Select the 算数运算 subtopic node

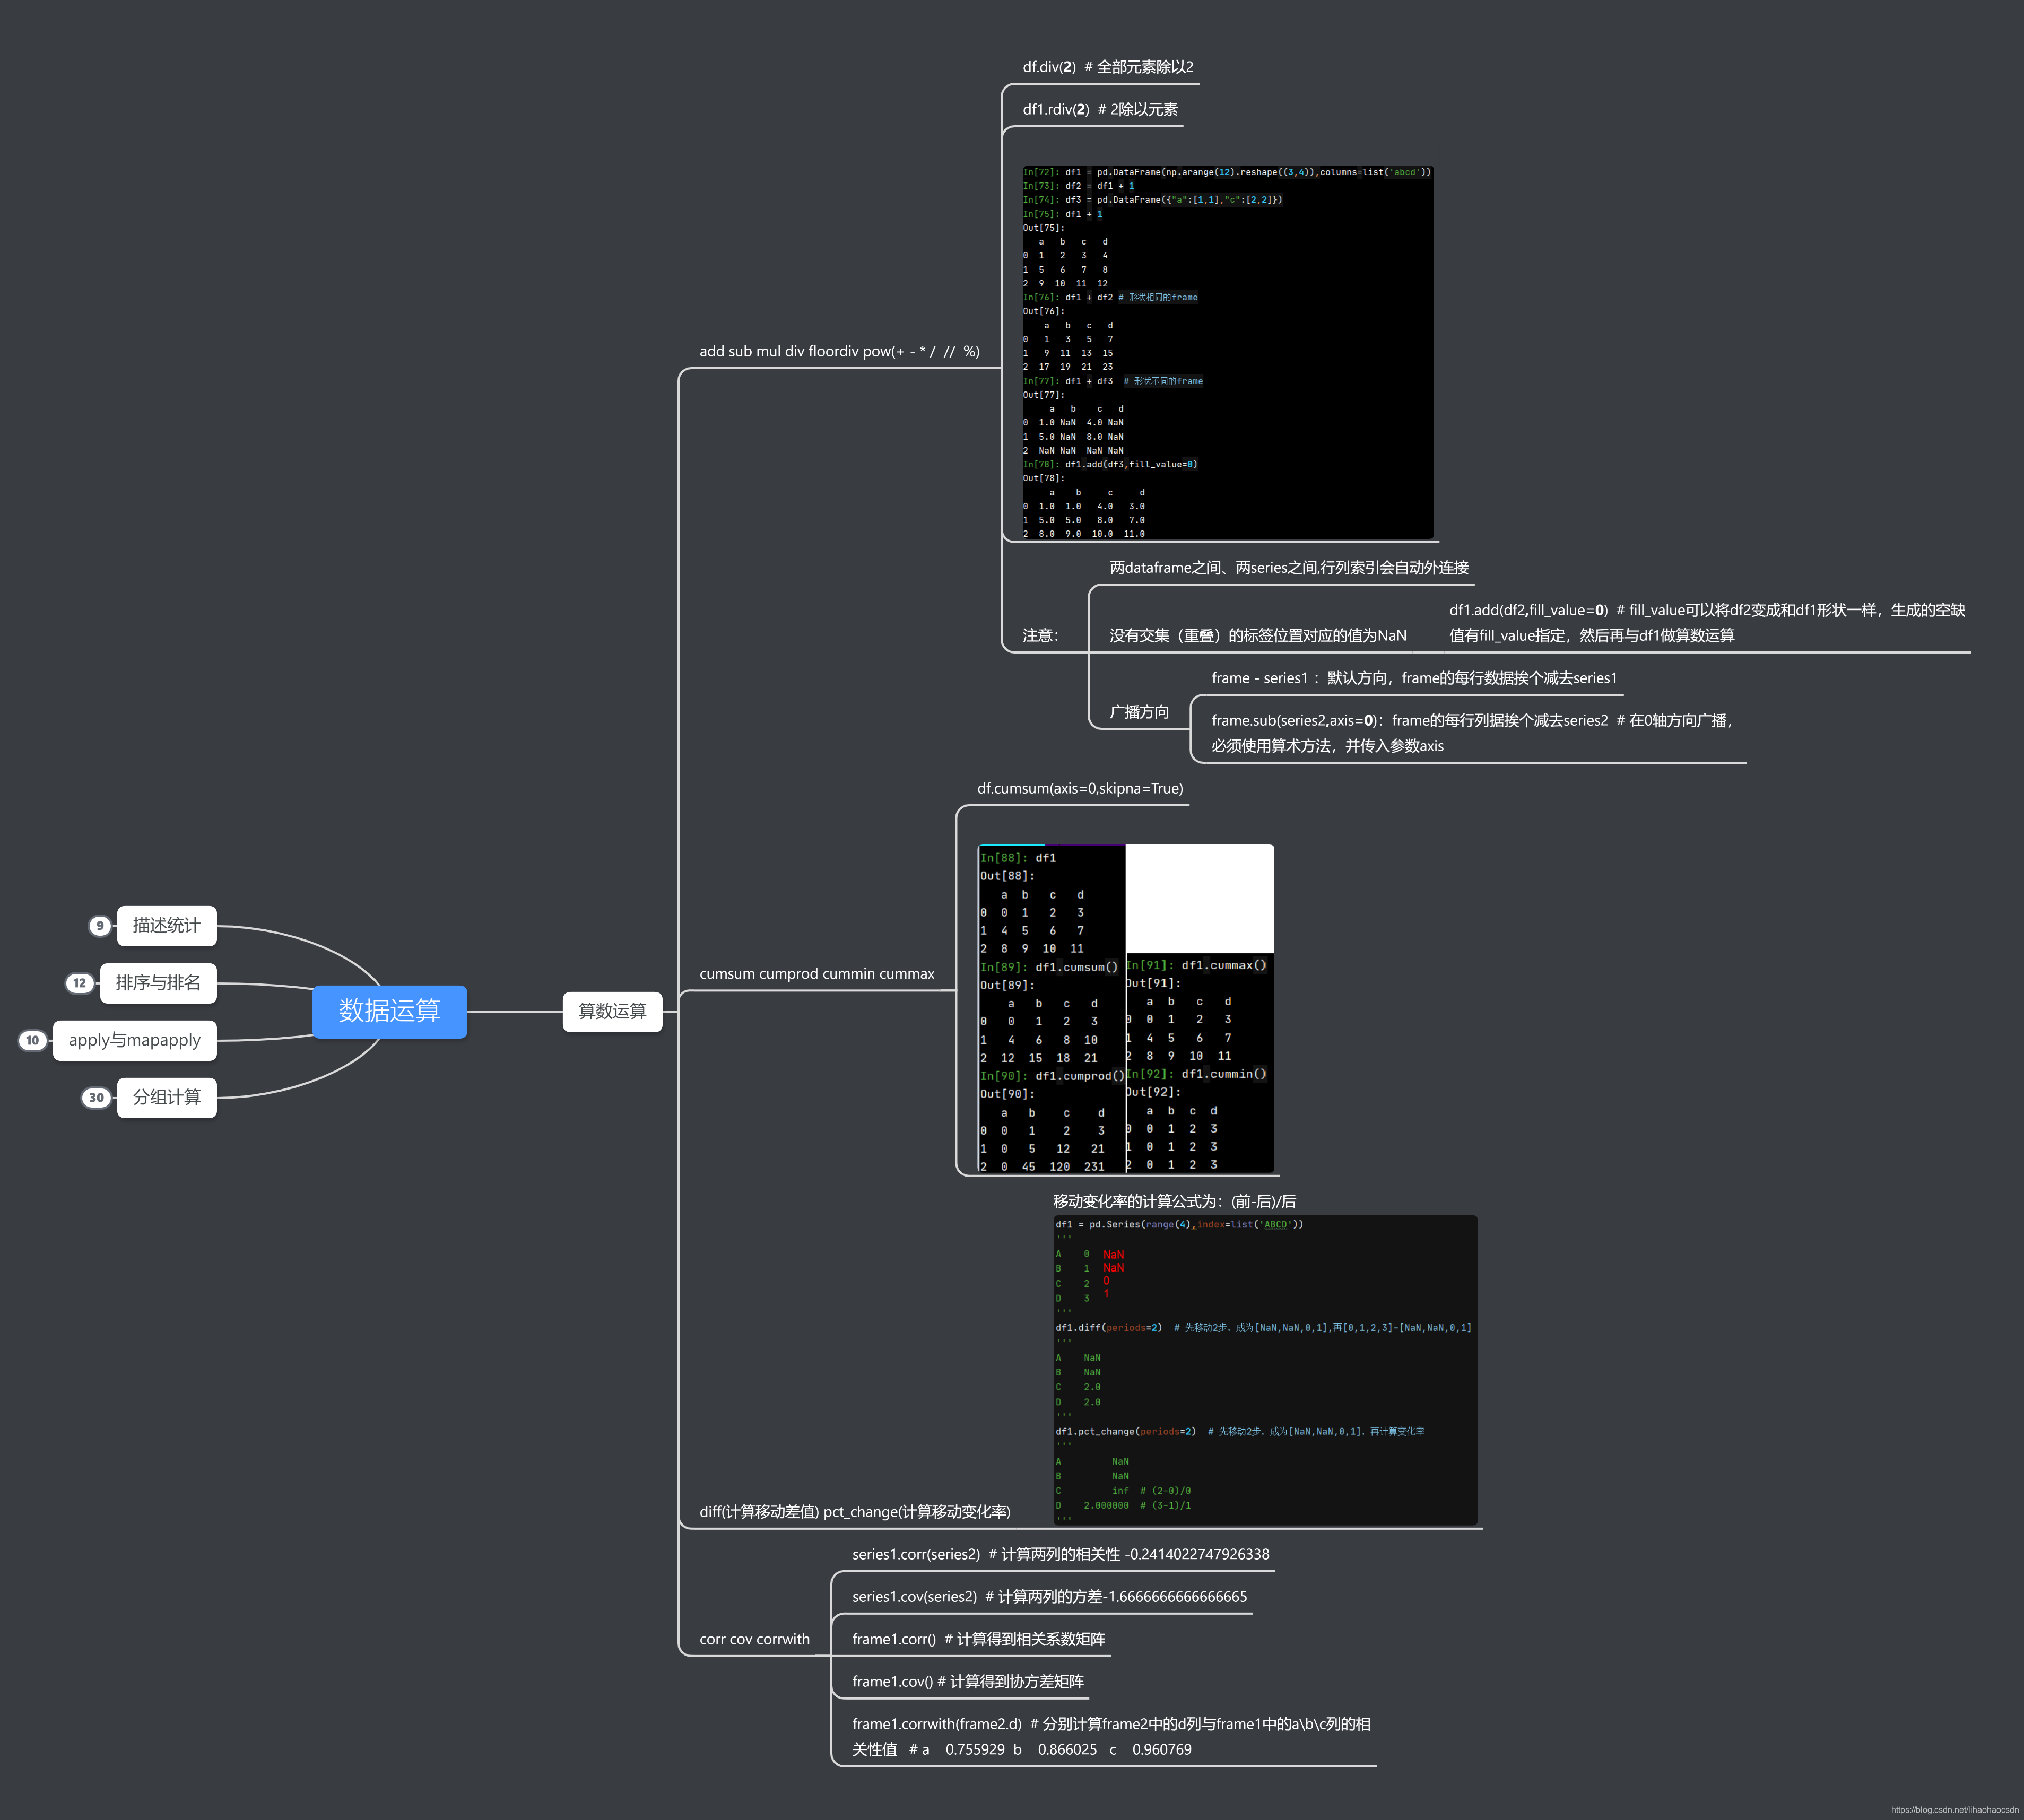[x=612, y=1011]
